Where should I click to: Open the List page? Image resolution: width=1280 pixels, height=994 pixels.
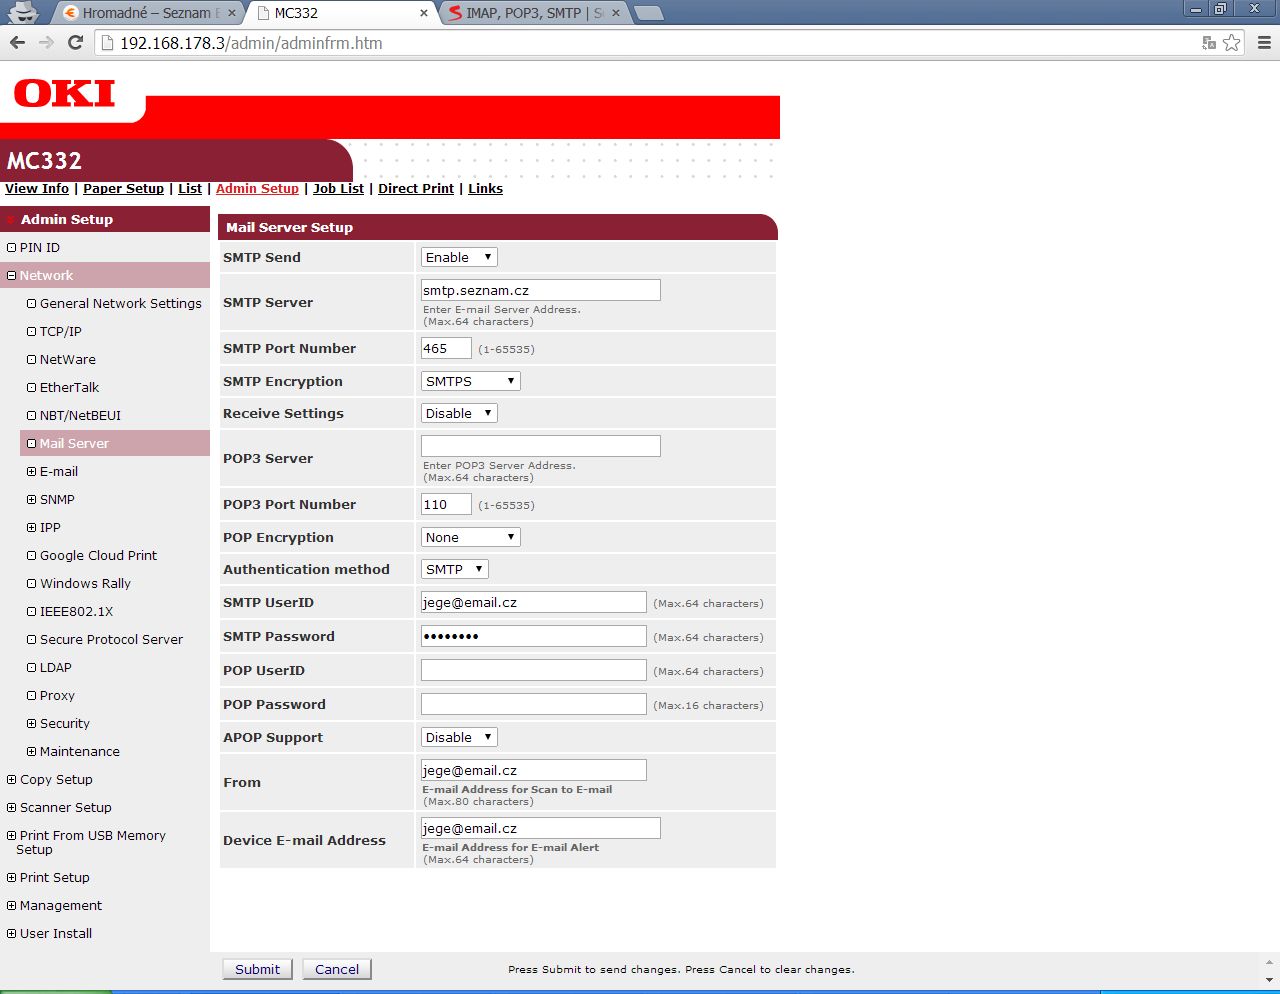(190, 188)
